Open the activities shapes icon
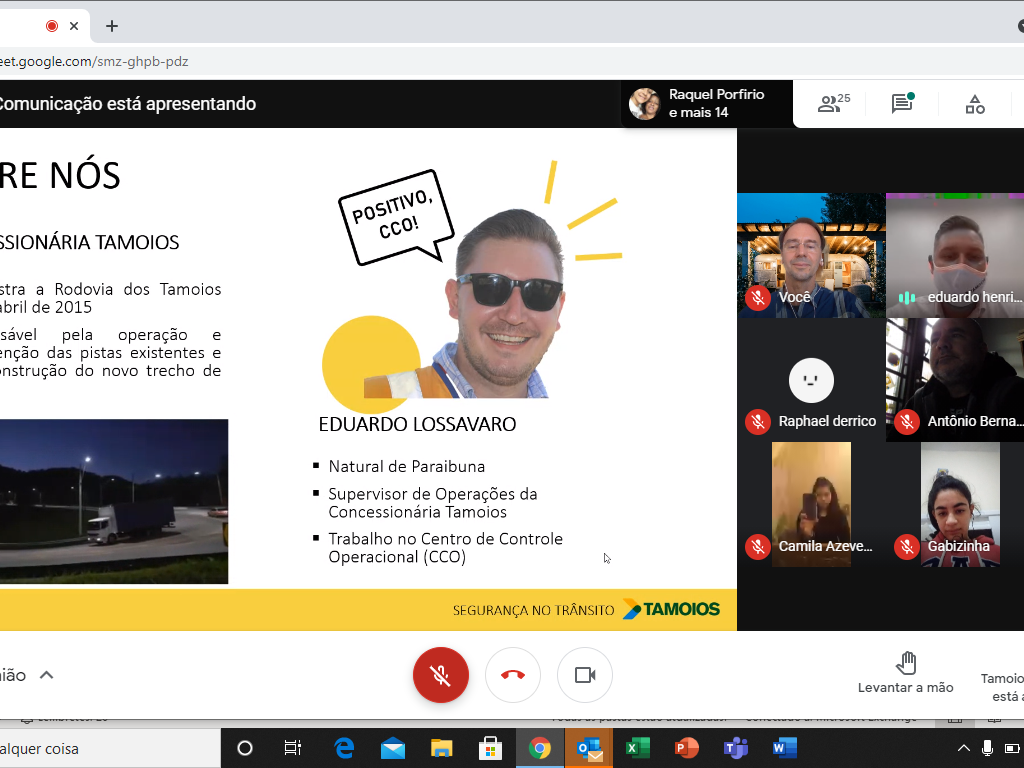1024x768 pixels. coord(975,104)
